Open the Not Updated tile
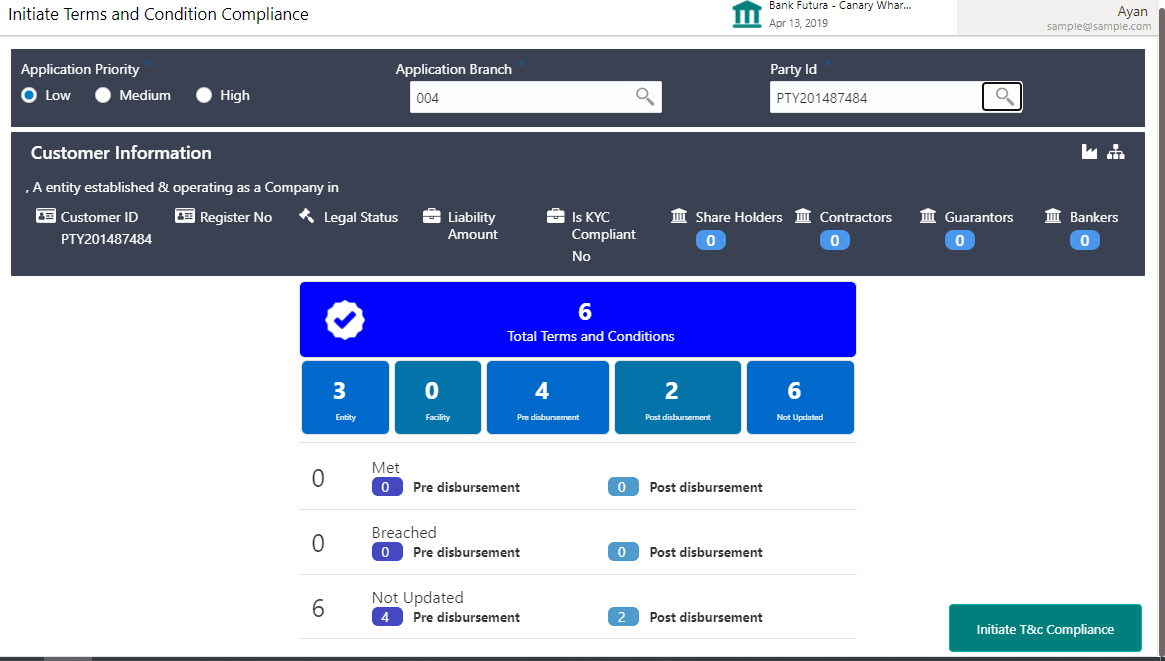Image resolution: width=1165 pixels, height=661 pixels. click(800, 398)
